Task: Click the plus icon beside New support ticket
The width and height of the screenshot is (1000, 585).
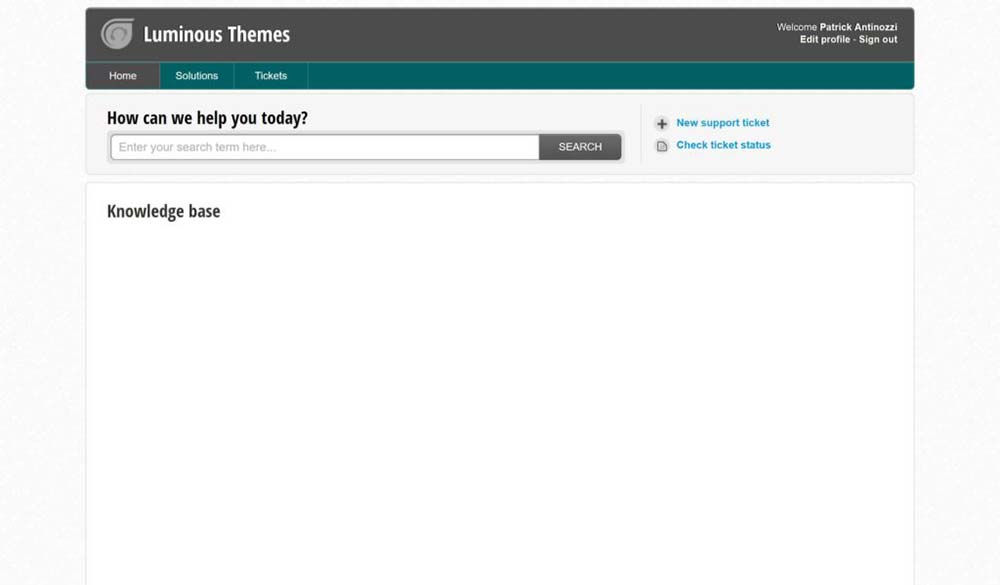Action: point(662,124)
